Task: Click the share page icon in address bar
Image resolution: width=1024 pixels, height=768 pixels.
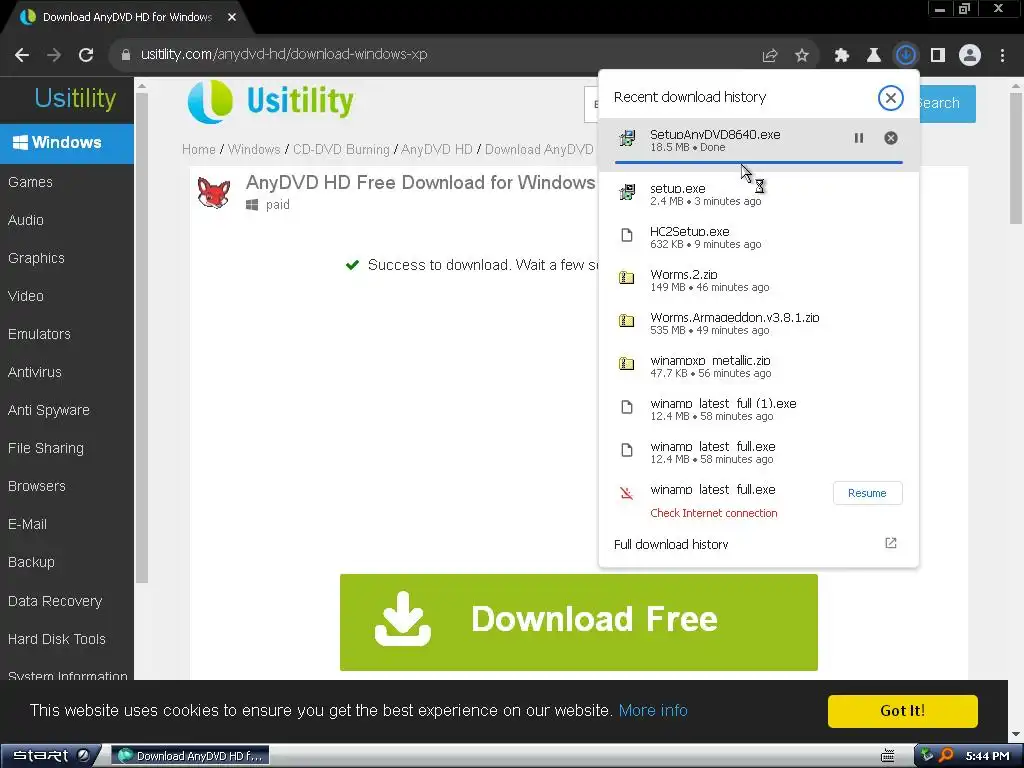Action: pyautogui.click(x=770, y=56)
